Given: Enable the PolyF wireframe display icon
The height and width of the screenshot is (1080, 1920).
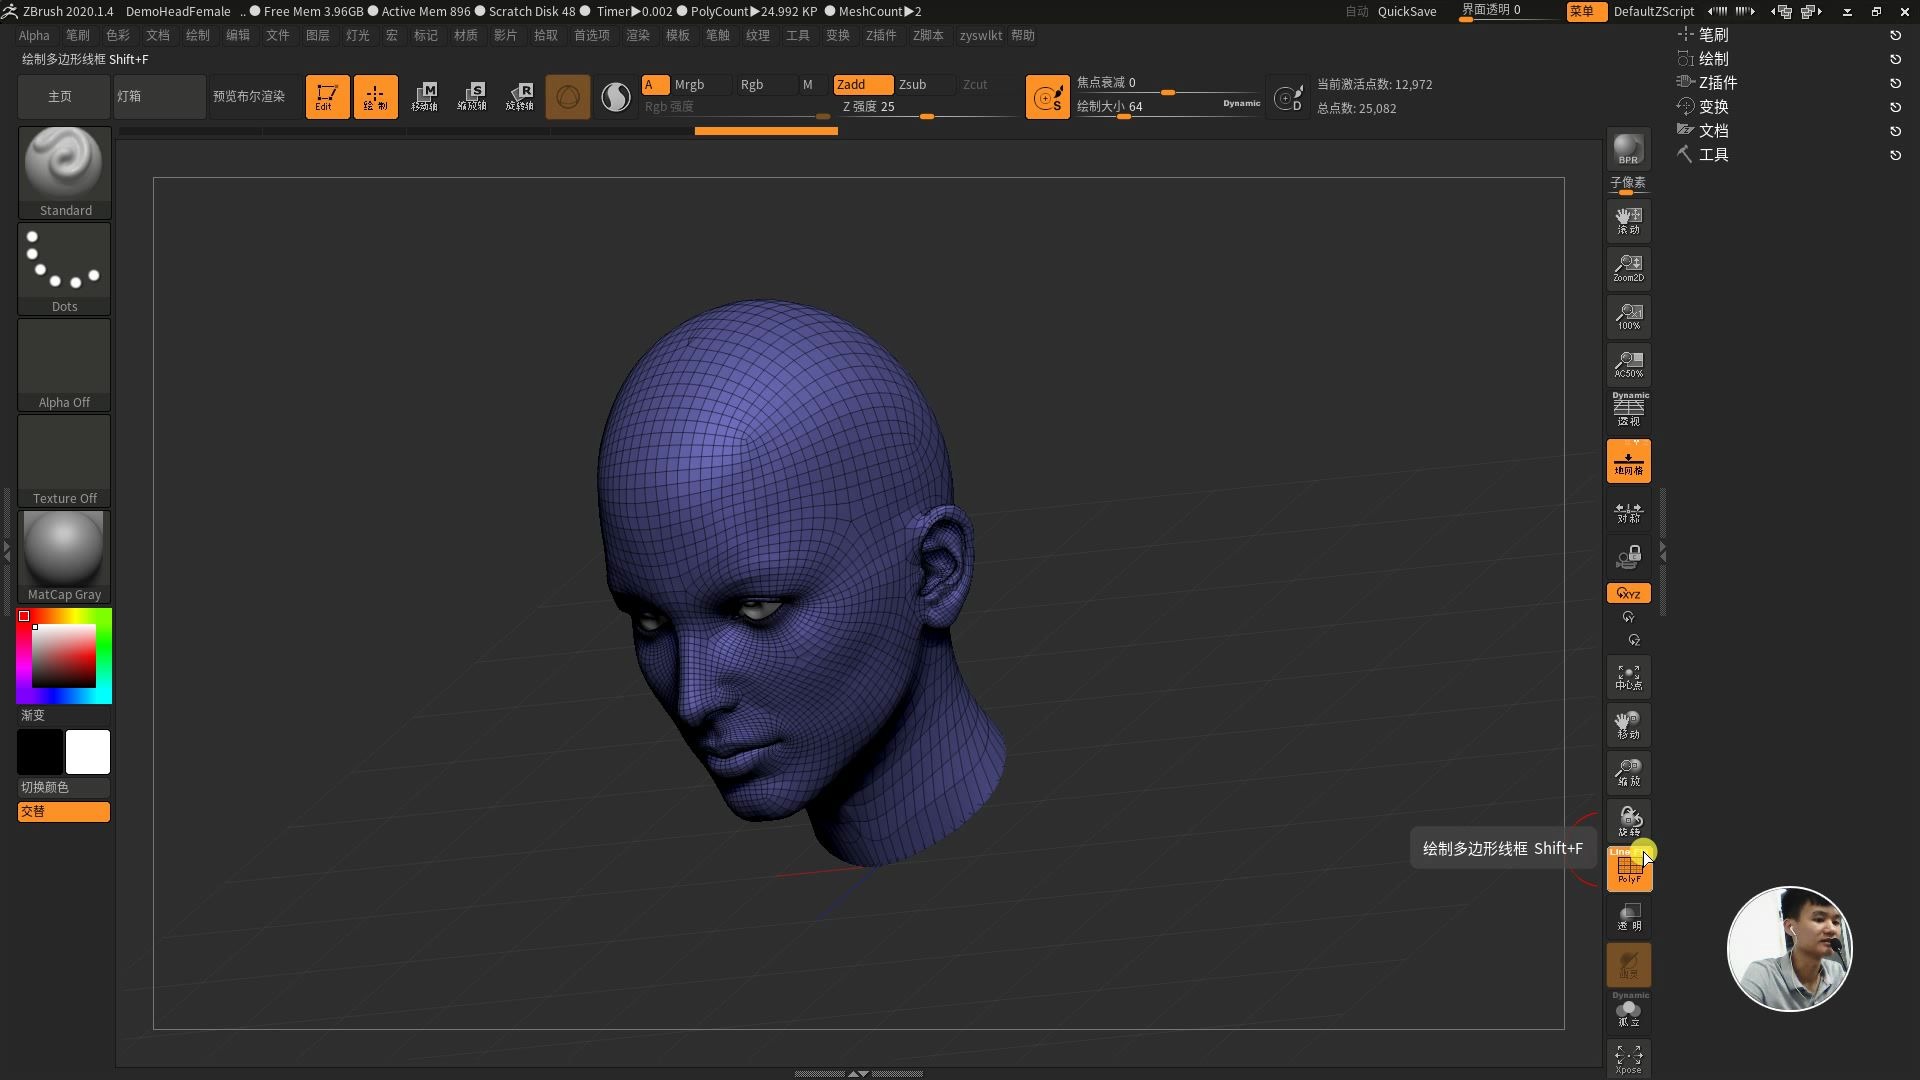Looking at the screenshot, I should pyautogui.click(x=1628, y=868).
